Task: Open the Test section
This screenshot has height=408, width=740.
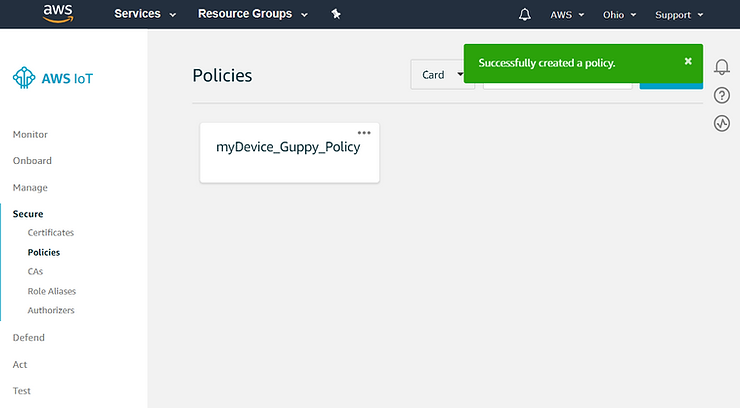Action: tap(22, 391)
